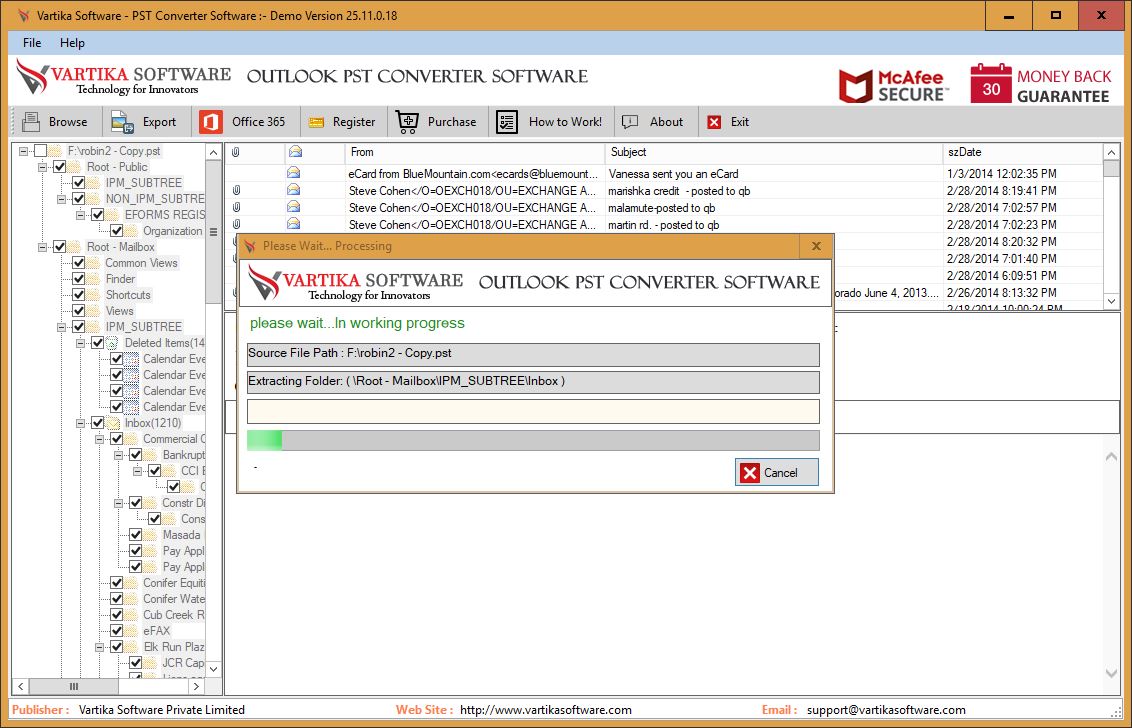Click the eFAX folder icon
The height and width of the screenshot is (728, 1132).
tap(132, 631)
